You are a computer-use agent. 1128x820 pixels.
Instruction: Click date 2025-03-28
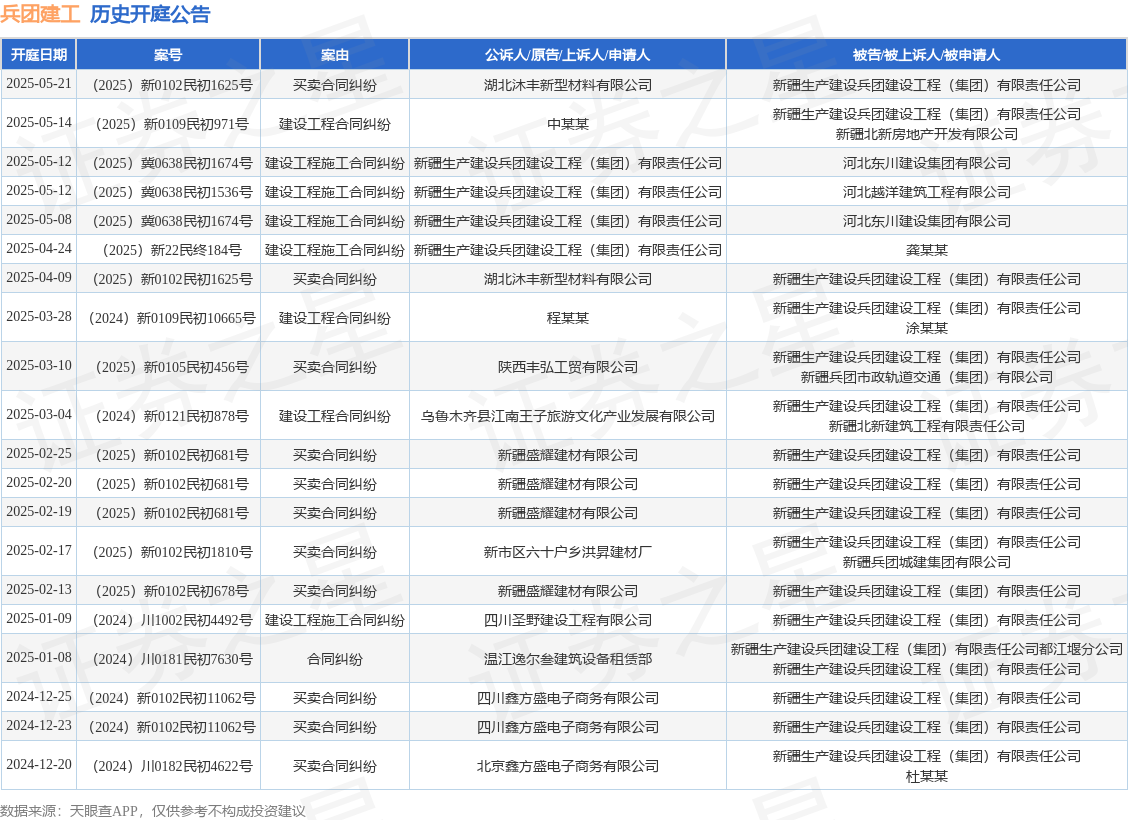[x=39, y=316]
